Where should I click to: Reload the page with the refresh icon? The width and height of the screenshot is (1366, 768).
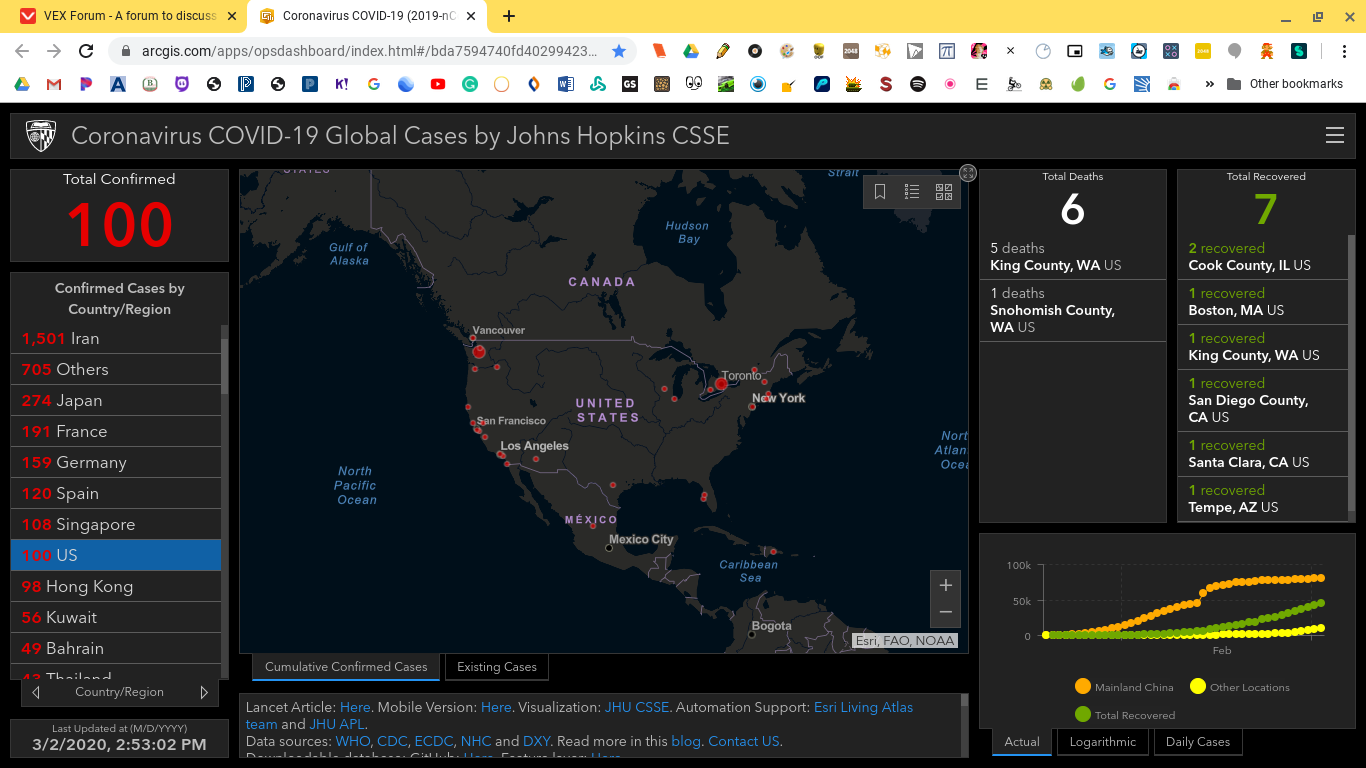point(86,51)
